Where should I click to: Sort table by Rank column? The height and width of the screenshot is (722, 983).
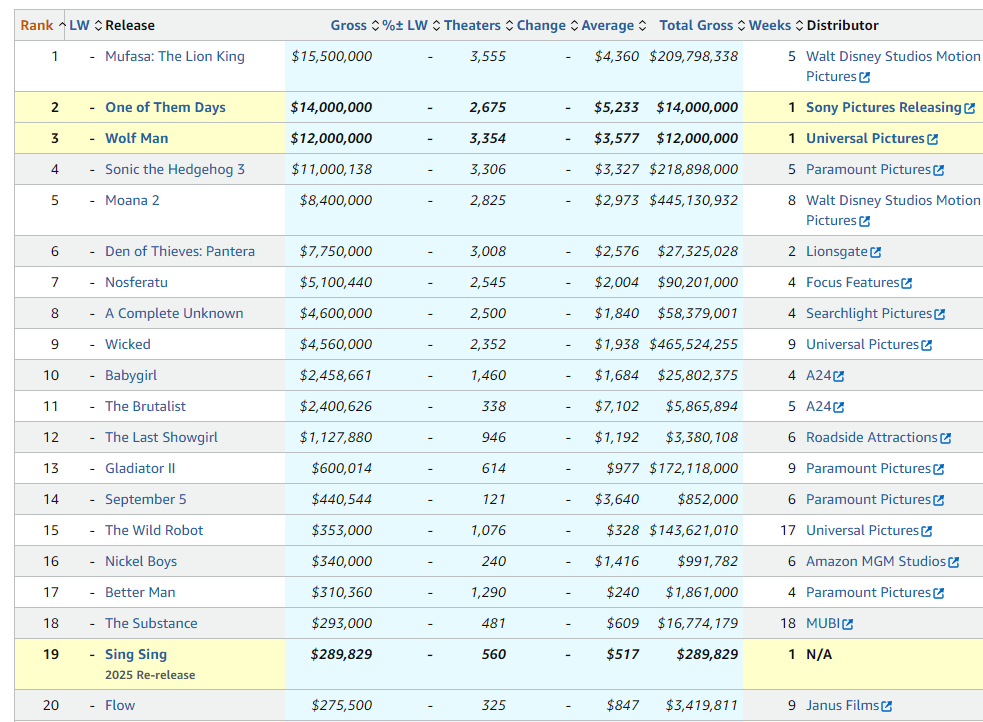[37, 25]
